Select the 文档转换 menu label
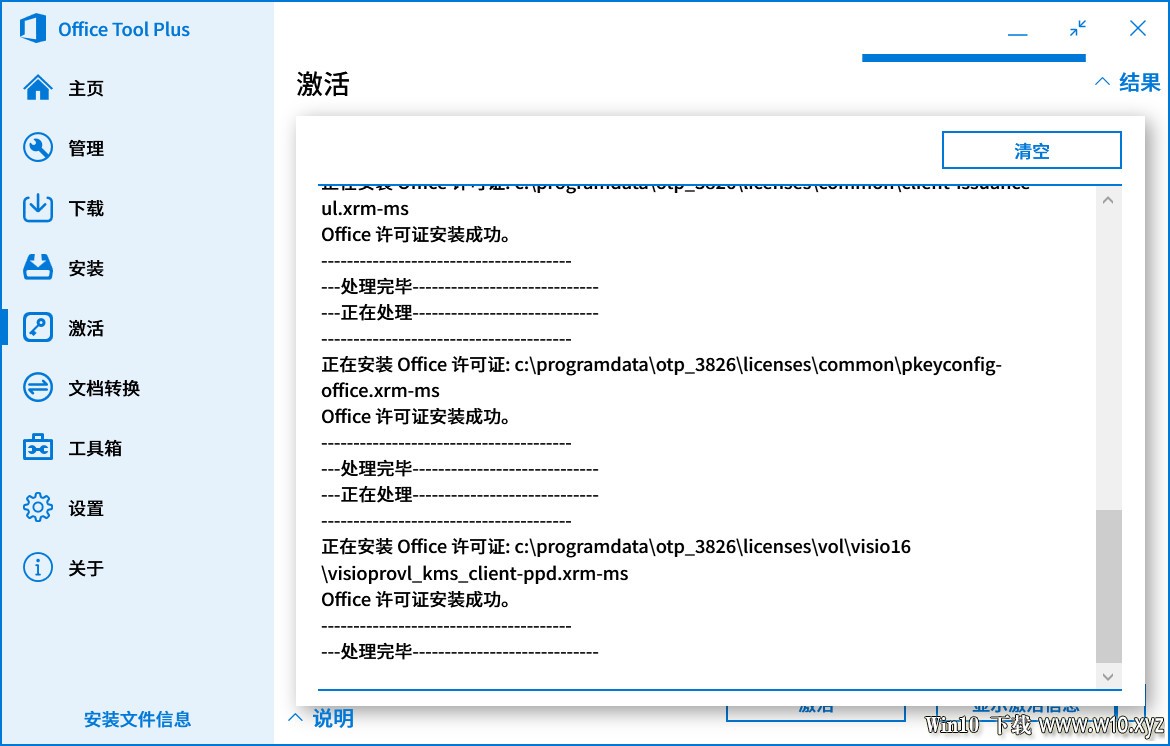Image resolution: width=1170 pixels, height=746 pixels. point(104,388)
